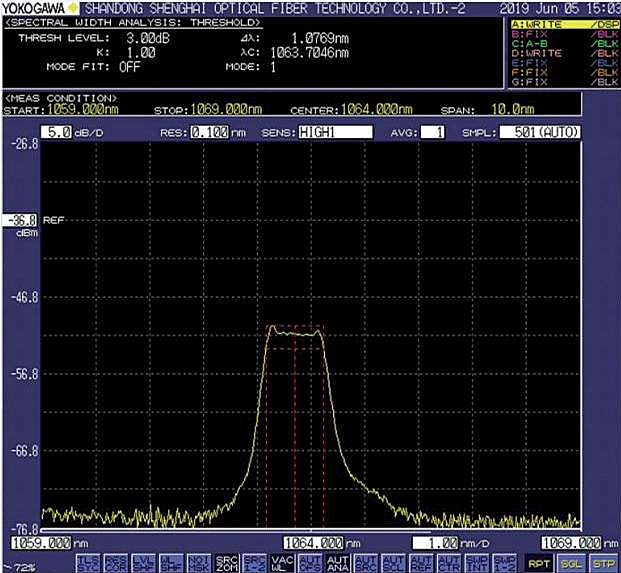This screenshot has width=621, height=573.
Task: Toggle the STP stop sweep button
Action: pos(604,563)
